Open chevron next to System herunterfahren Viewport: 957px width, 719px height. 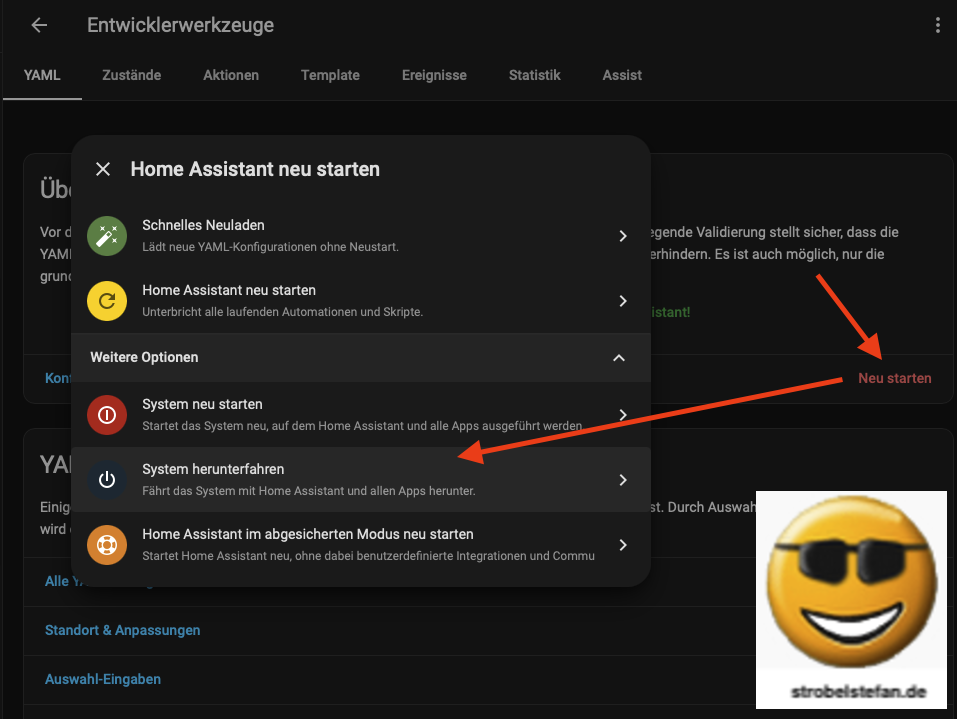(x=623, y=480)
